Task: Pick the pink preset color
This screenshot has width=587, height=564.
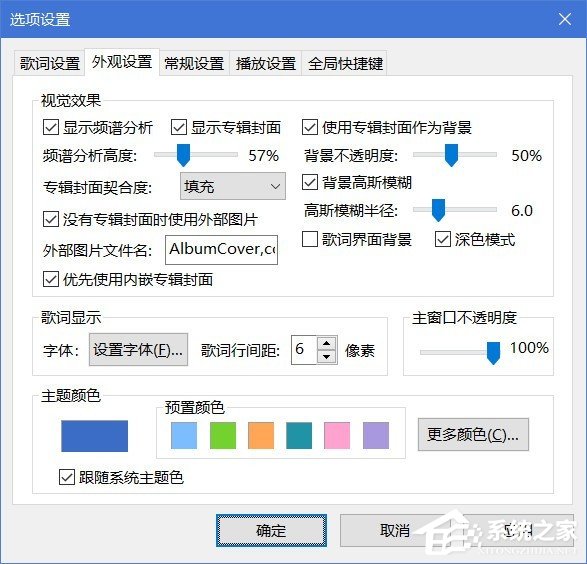Action: 337,435
